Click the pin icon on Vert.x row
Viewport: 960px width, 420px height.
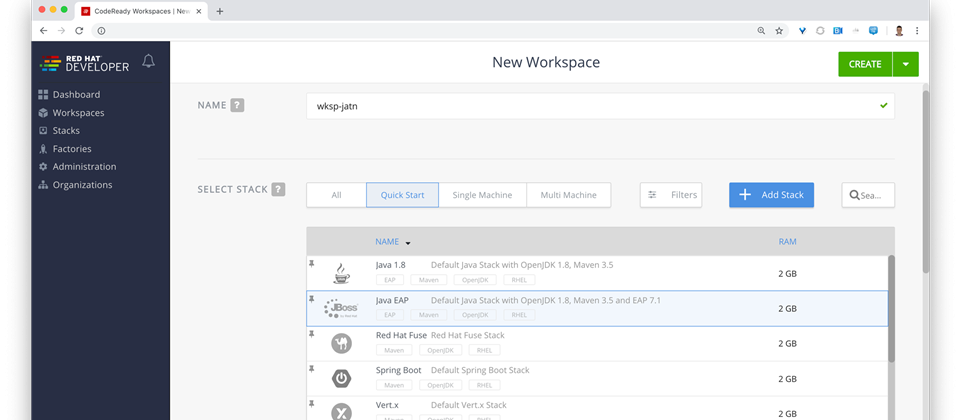click(312, 404)
